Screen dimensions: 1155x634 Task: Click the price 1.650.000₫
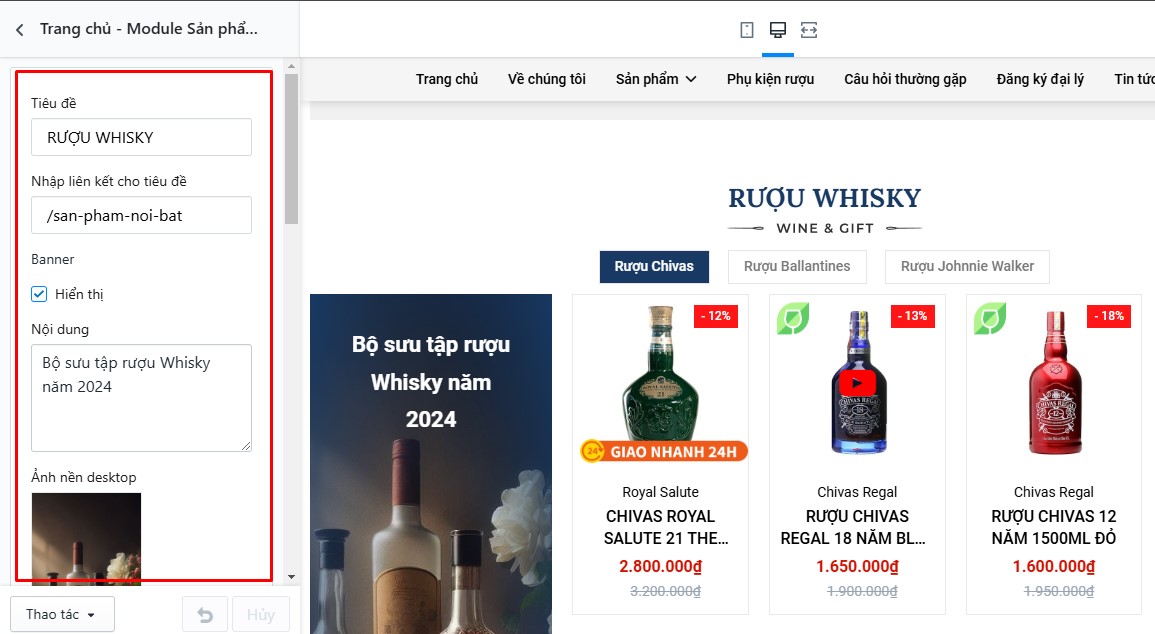tap(857, 566)
